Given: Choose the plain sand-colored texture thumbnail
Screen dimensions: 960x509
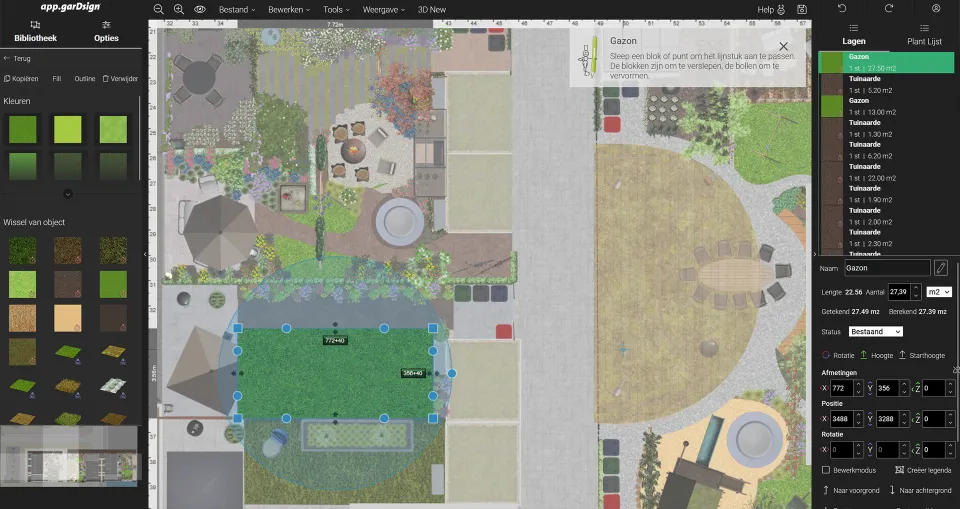Looking at the screenshot, I should coord(67,319).
